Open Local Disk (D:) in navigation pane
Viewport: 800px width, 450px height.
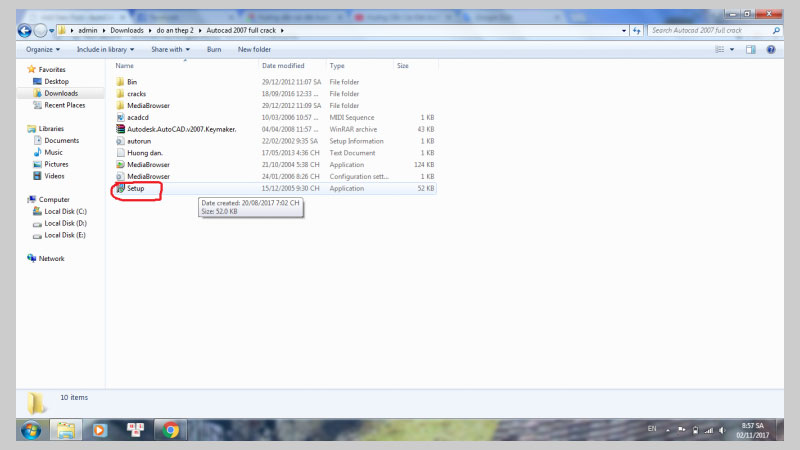click(65, 223)
